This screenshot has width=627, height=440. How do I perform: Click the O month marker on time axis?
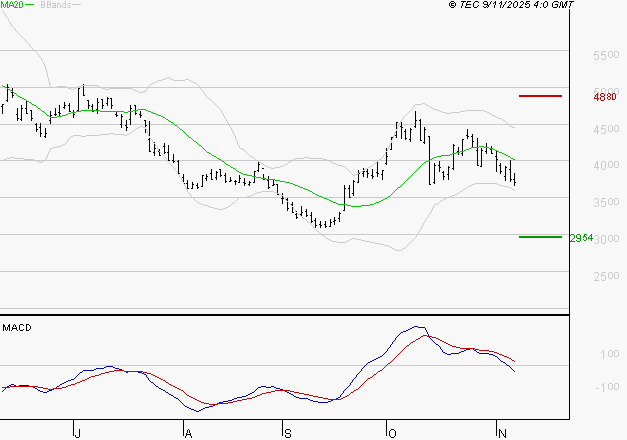(392, 433)
